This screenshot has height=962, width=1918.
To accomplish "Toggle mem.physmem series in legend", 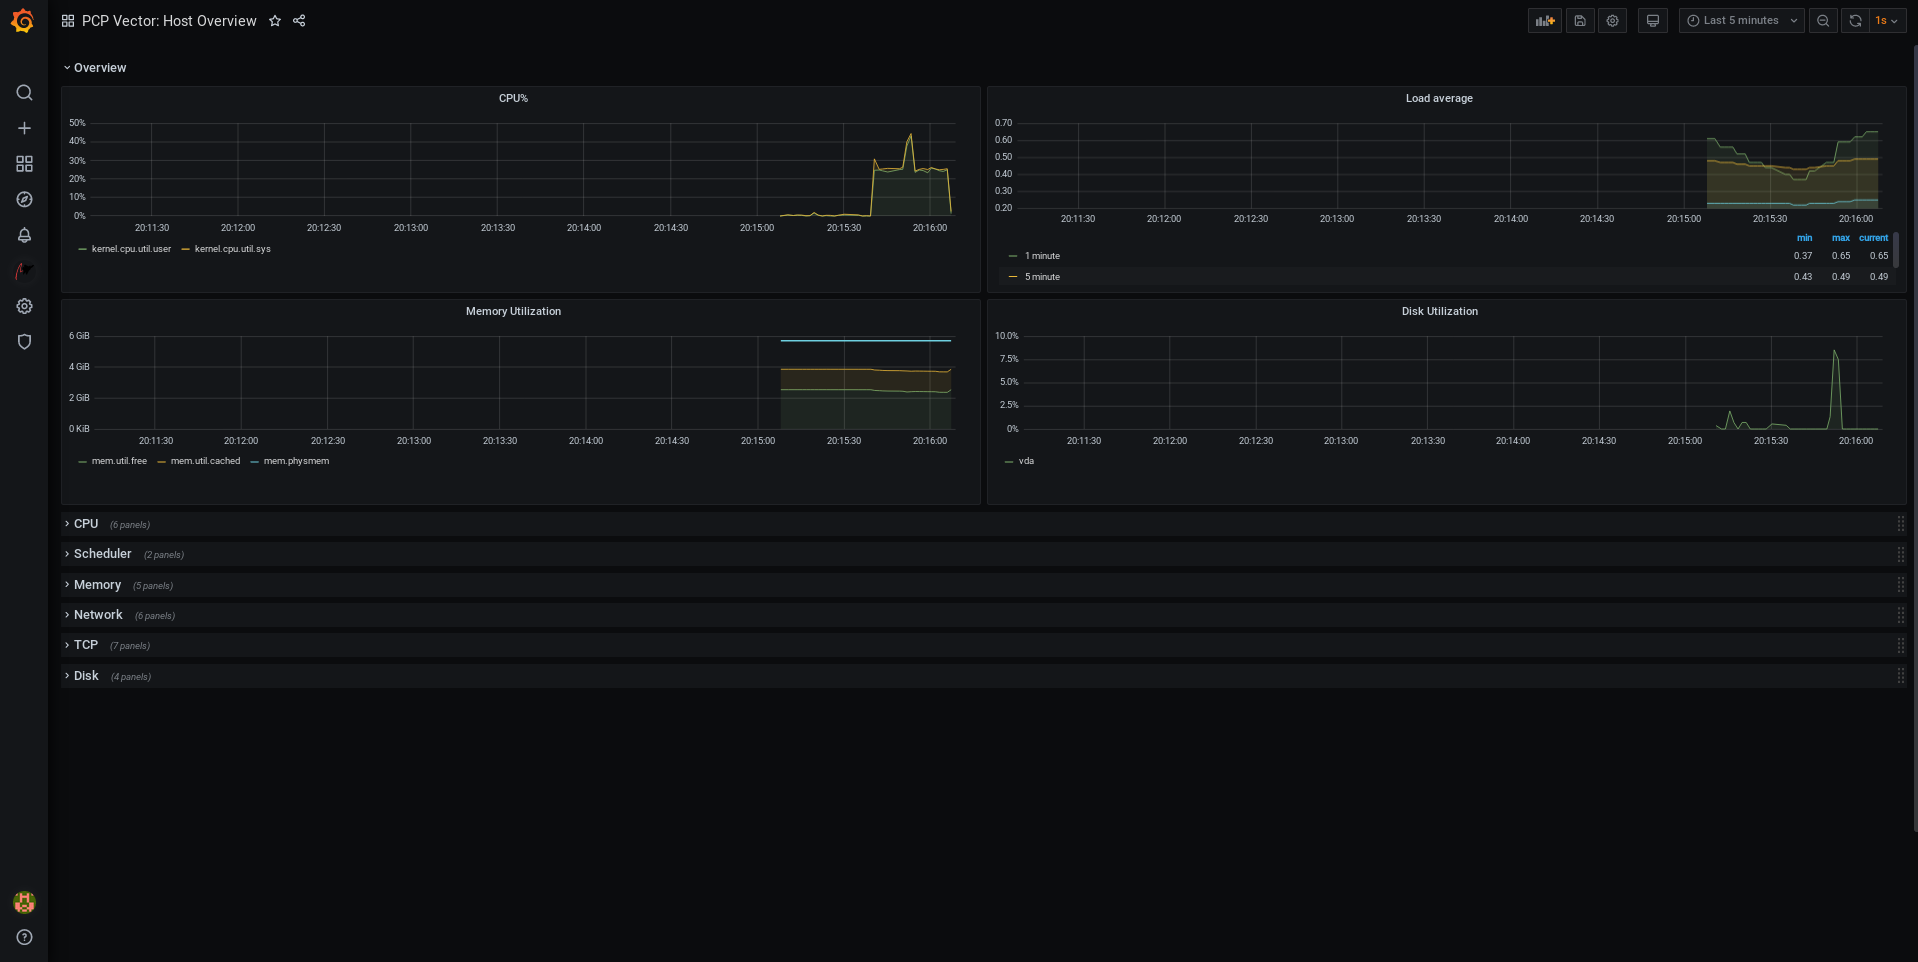I will (296, 461).
